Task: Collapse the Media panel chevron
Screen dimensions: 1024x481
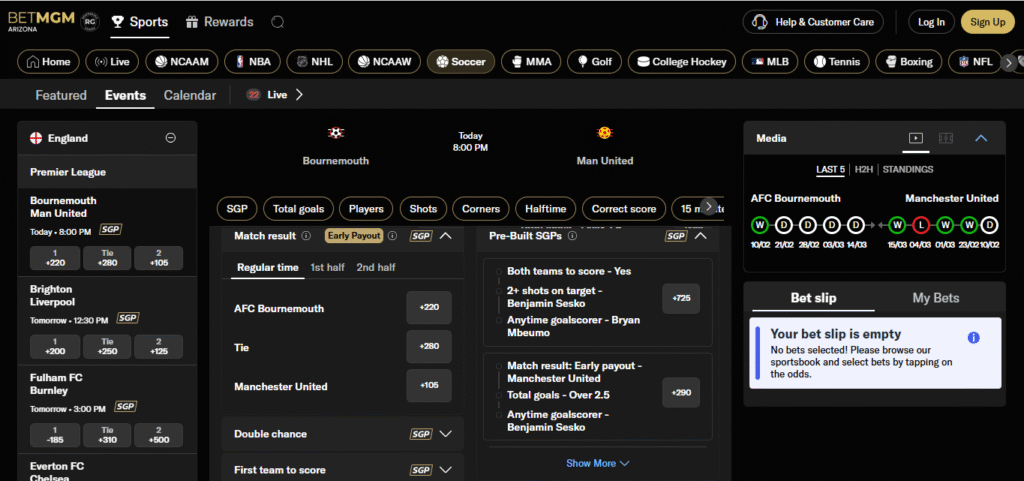Action: (981, 138)
